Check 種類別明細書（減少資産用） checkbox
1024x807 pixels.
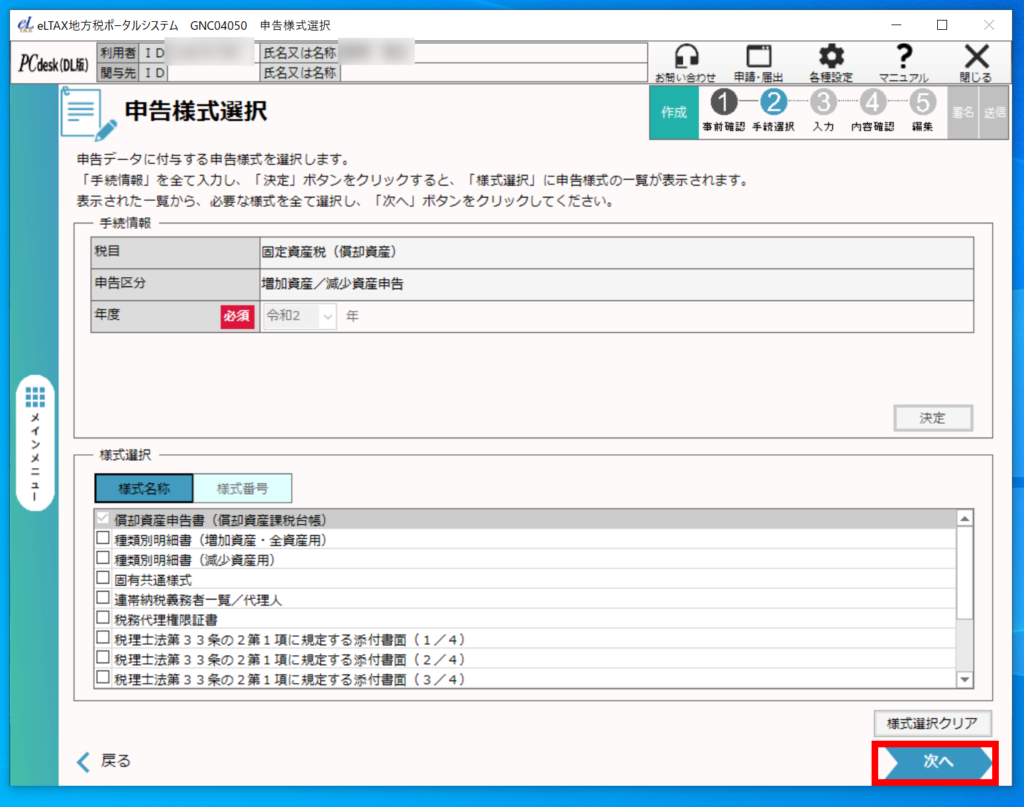tap(103, 559)
